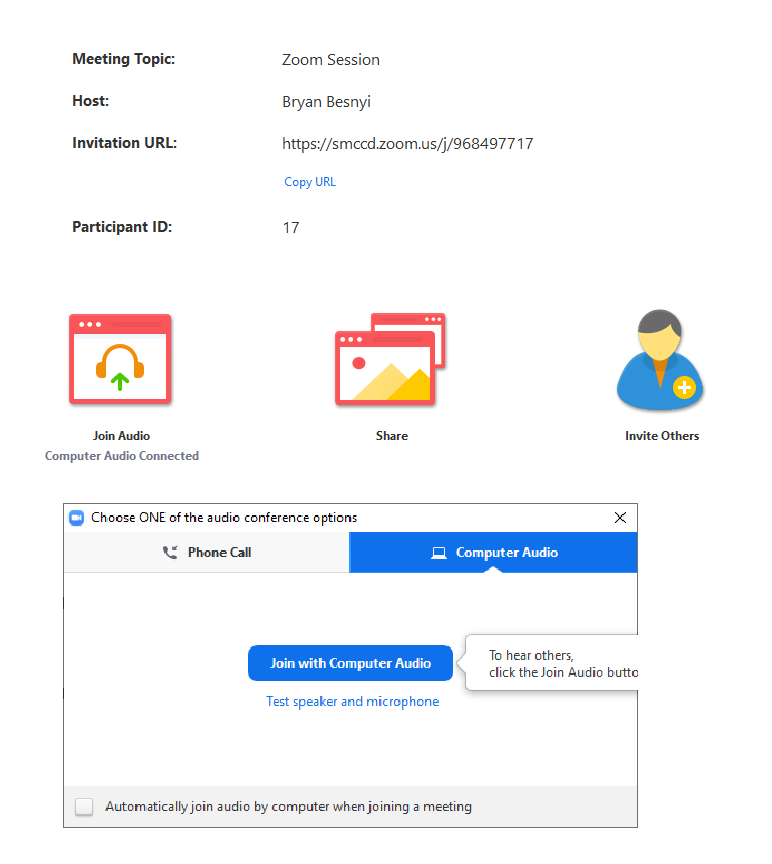
Task: Click the 'Automatically join audio by computer' label text
Action: (x=288, y=807)
